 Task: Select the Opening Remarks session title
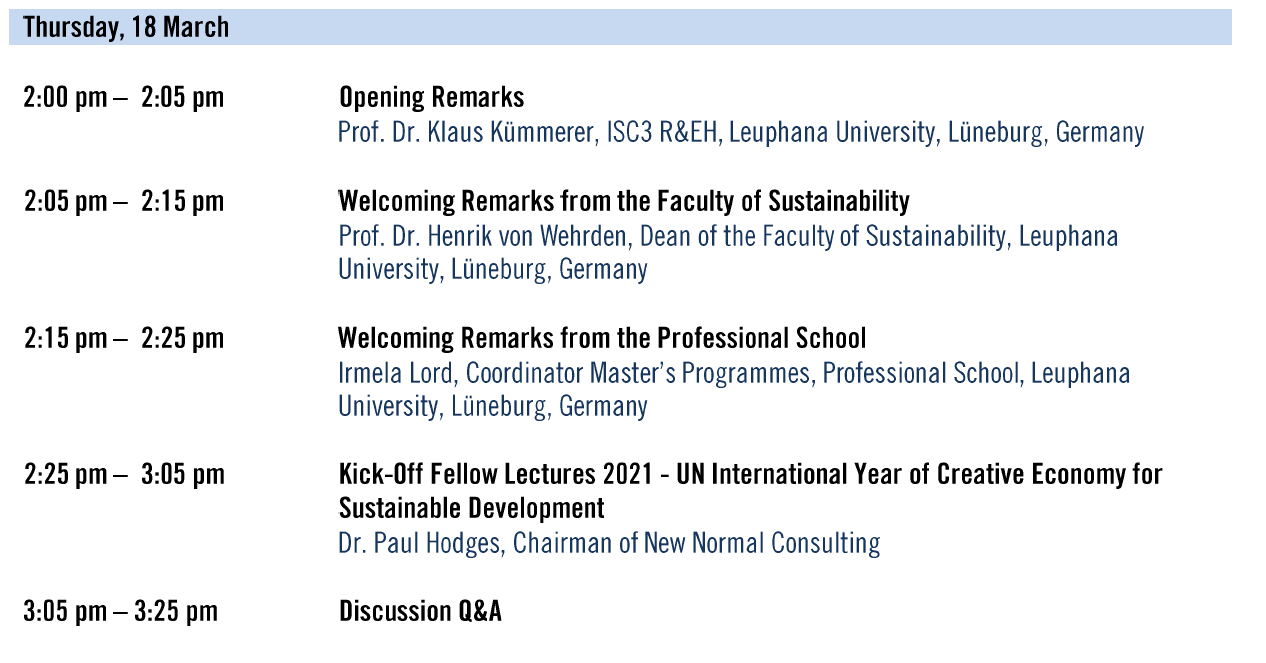[x=431, y=98]
